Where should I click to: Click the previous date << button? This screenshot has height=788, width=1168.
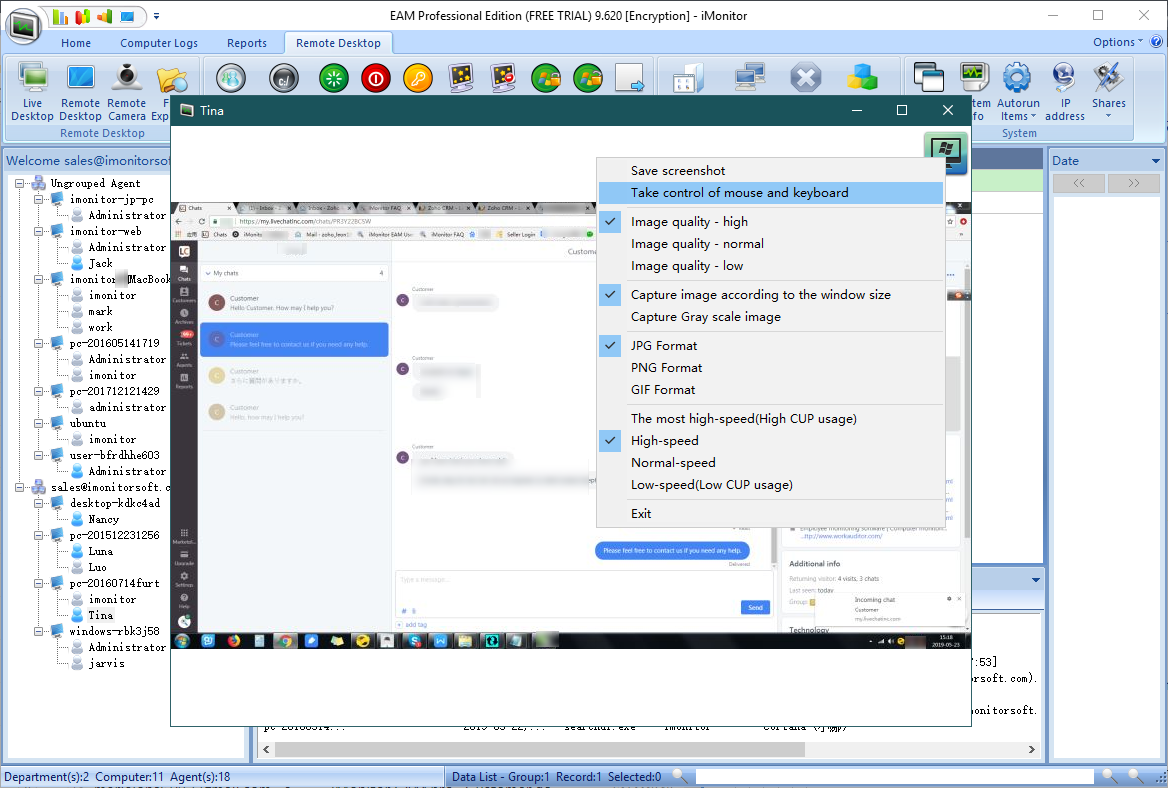tap(1079, 183)
